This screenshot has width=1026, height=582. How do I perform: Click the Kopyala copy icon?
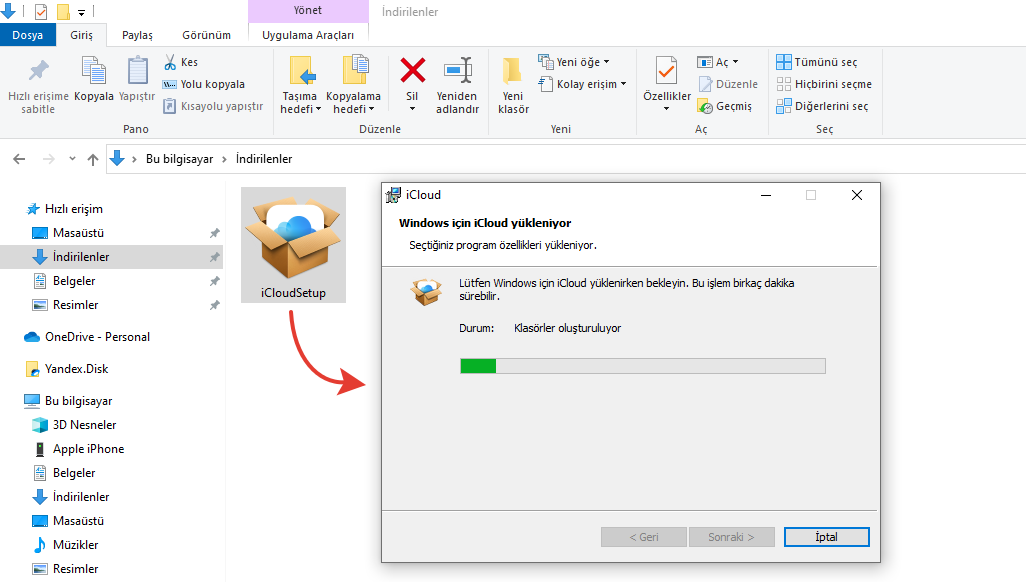pyautogui.click(x=94, y=71)
